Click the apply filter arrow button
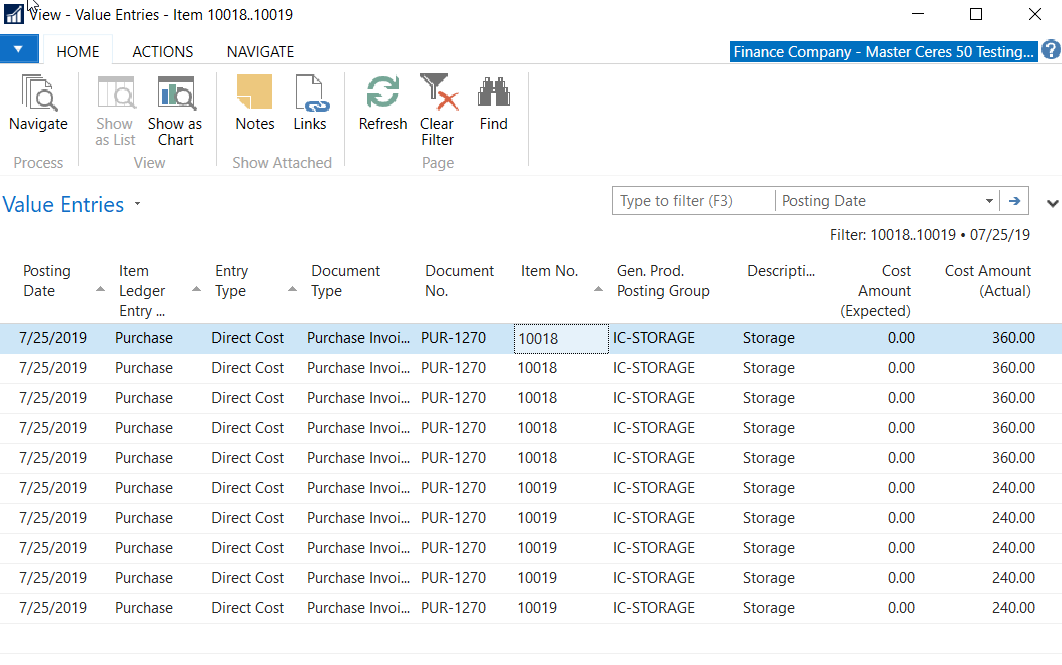 [1014, 201]
